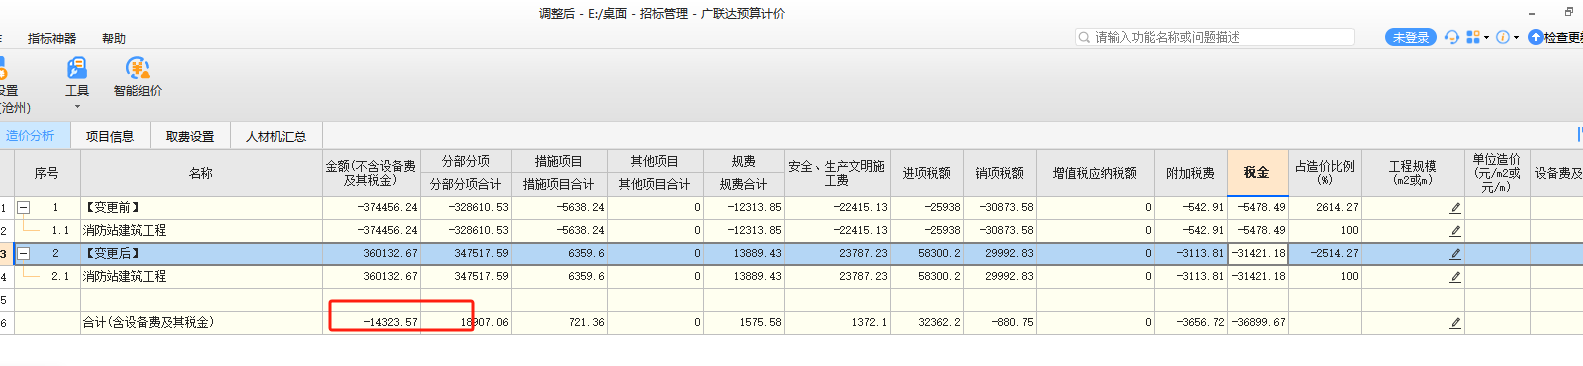Collapse the 【变更前】 tree node
Viewport: 1583px width, 366px height.
(24, 208)
